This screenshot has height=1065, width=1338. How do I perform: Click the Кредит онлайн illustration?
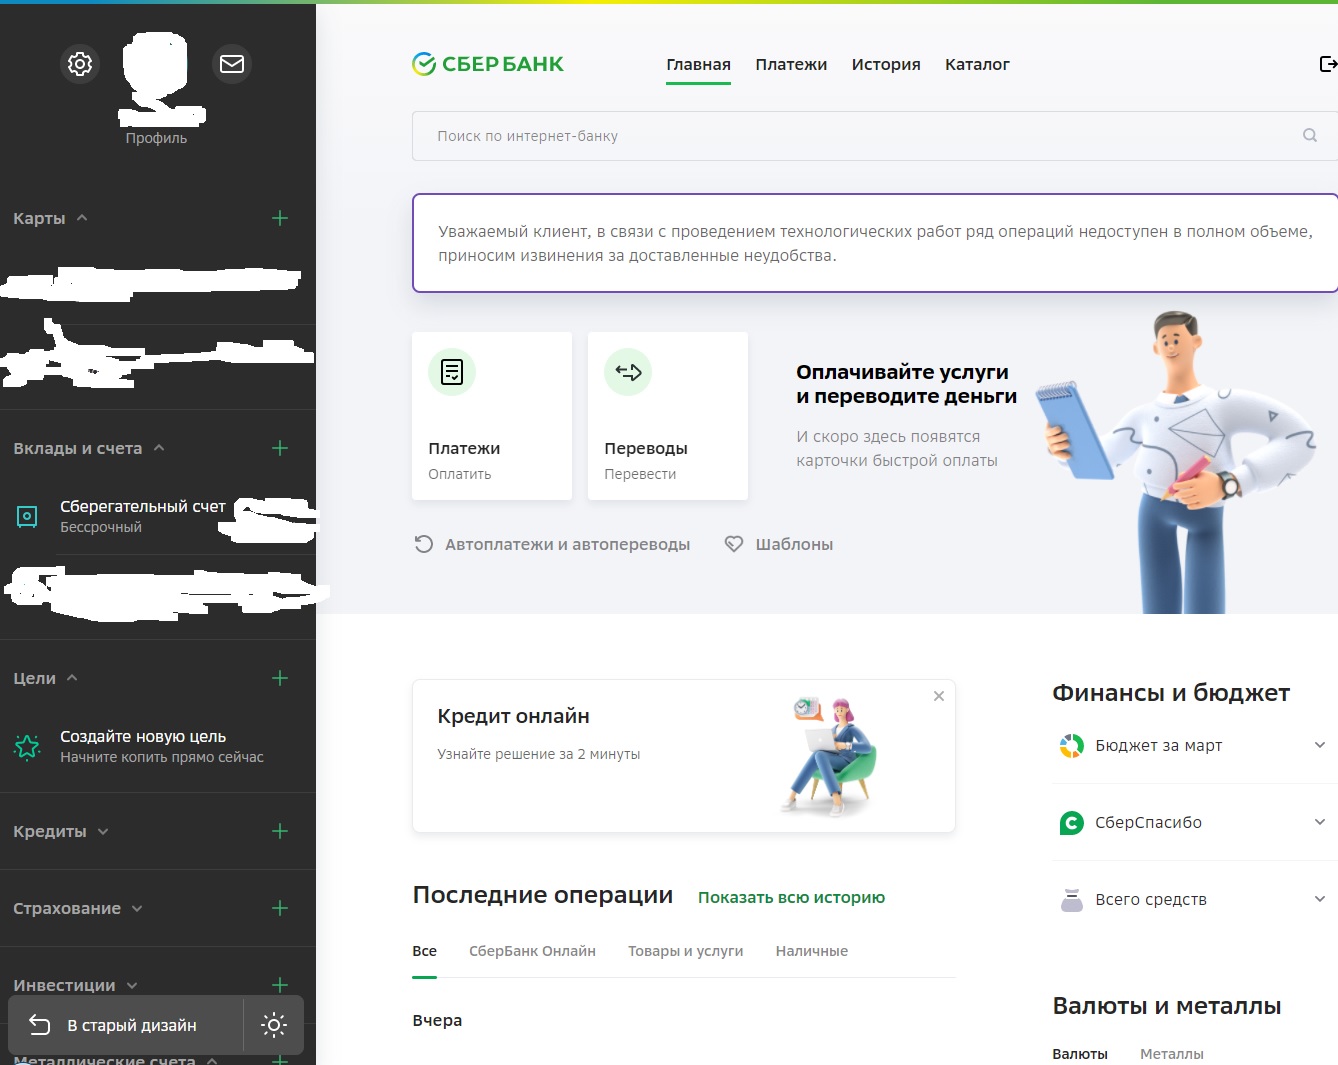830,756
